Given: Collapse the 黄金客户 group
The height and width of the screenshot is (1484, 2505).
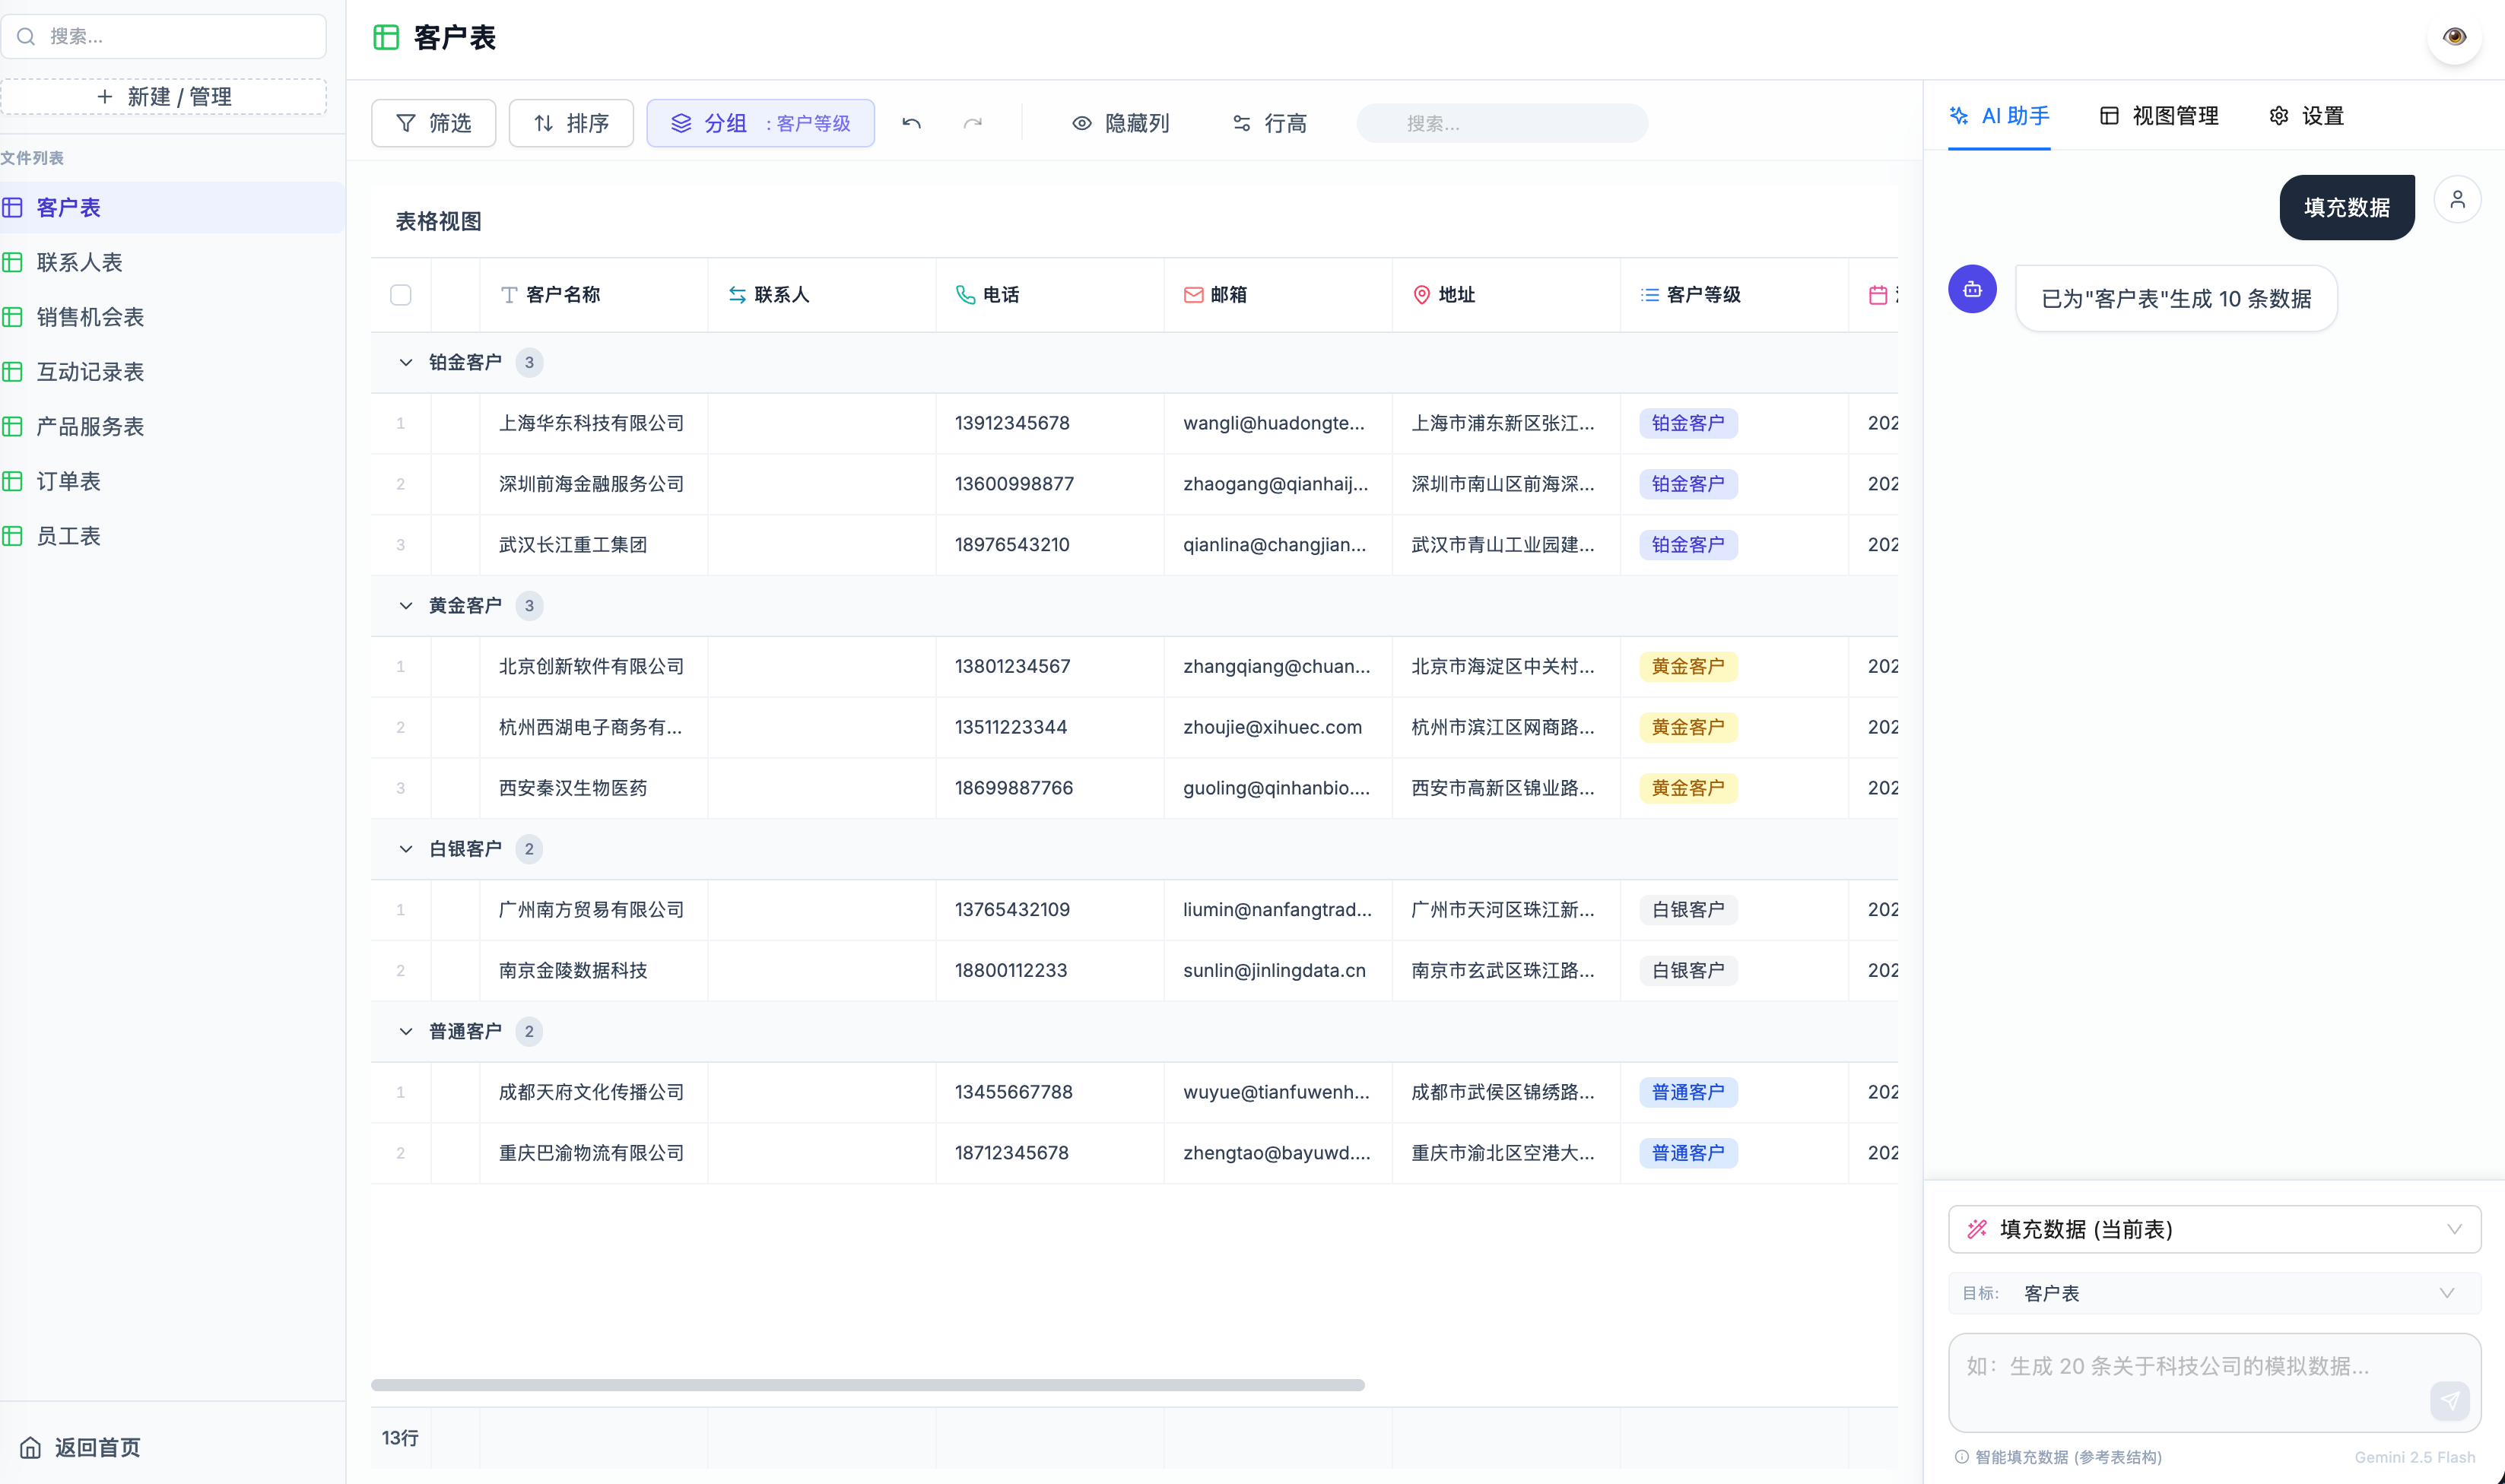Looking at the screenshot, I should pyautogui.click(x=406, y=605).
